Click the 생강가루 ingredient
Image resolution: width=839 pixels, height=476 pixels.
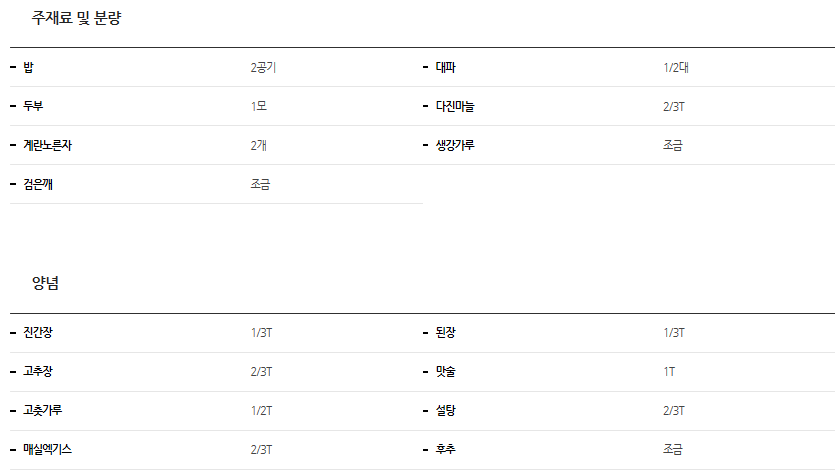tap(455, 146)
